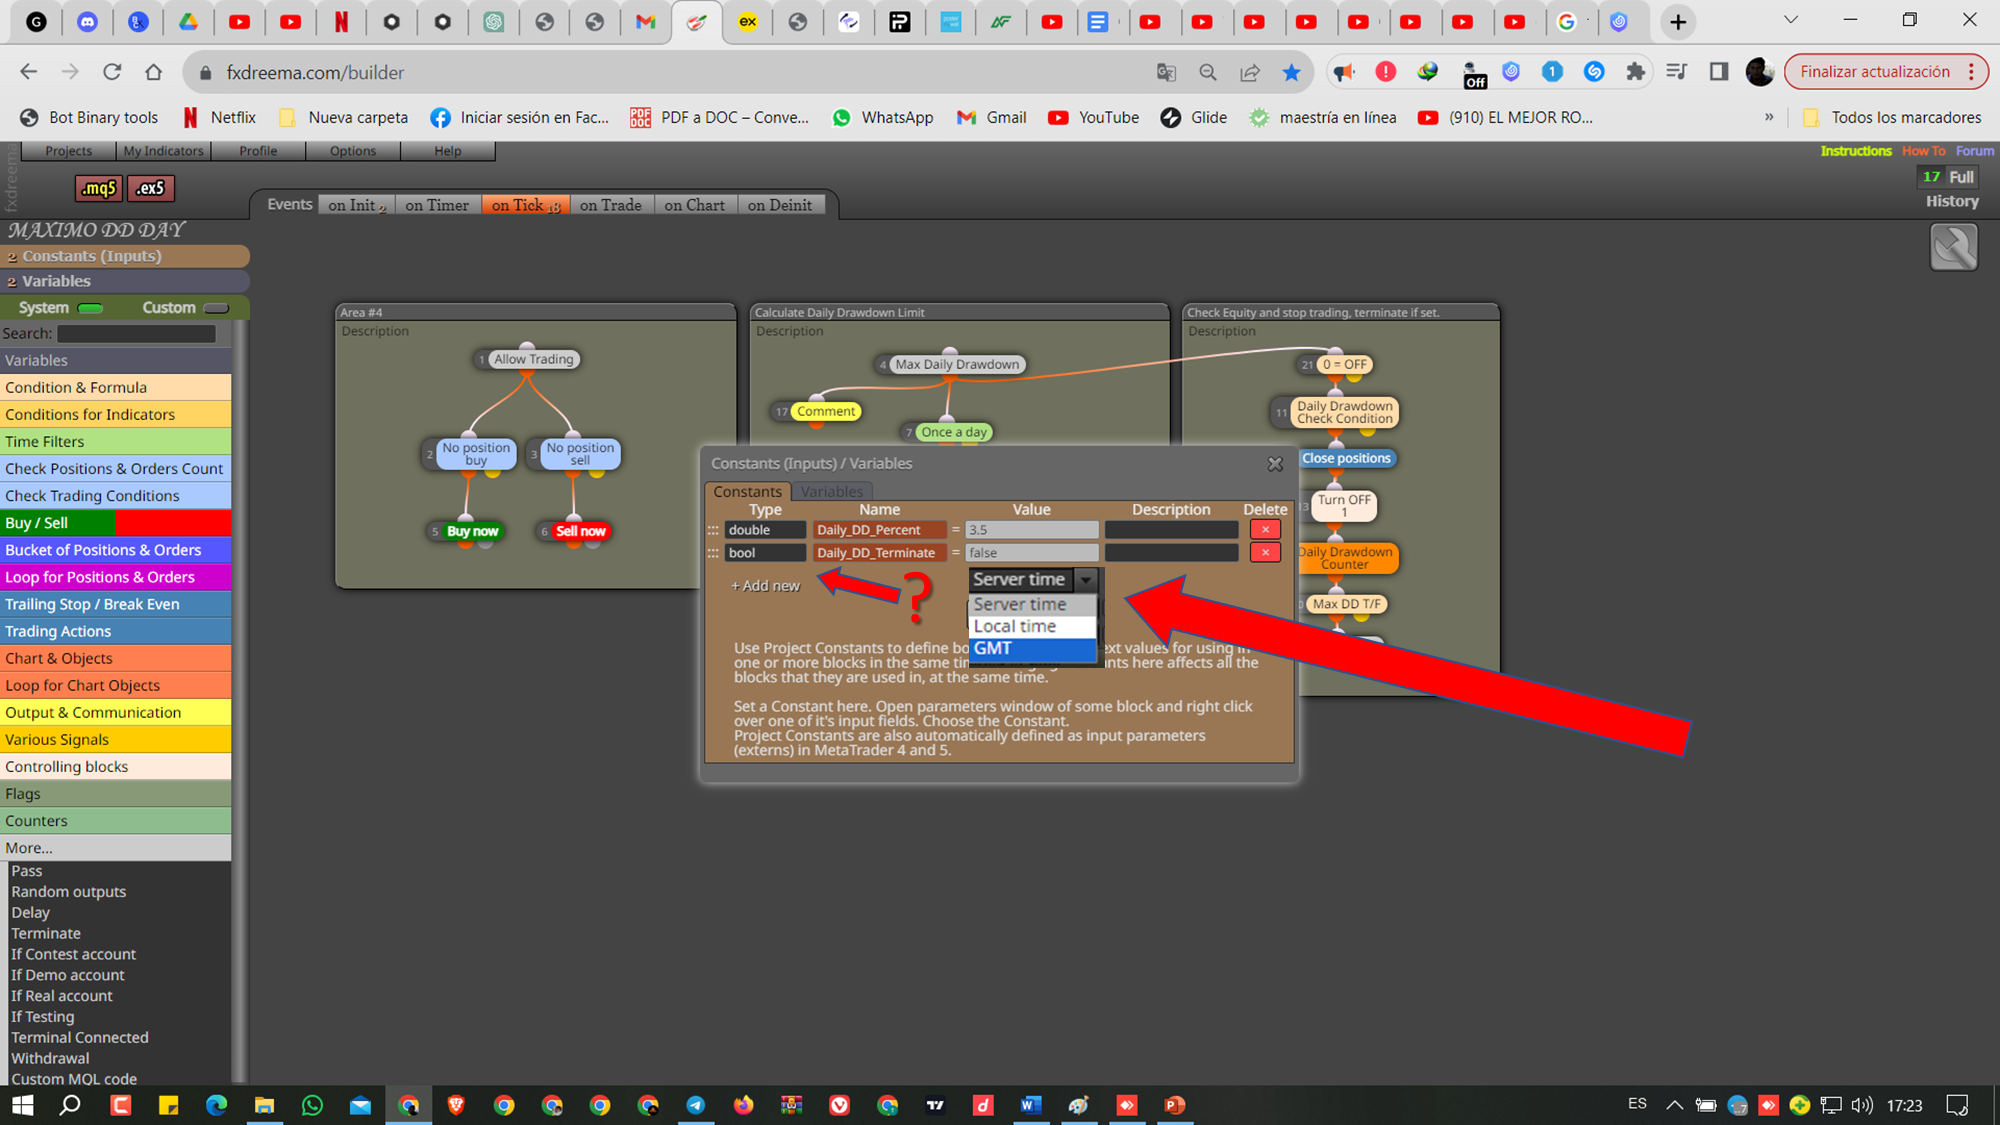Open the wrench settings icon
This screenshot has height=1125, width=2000.
pos(1953,247)
